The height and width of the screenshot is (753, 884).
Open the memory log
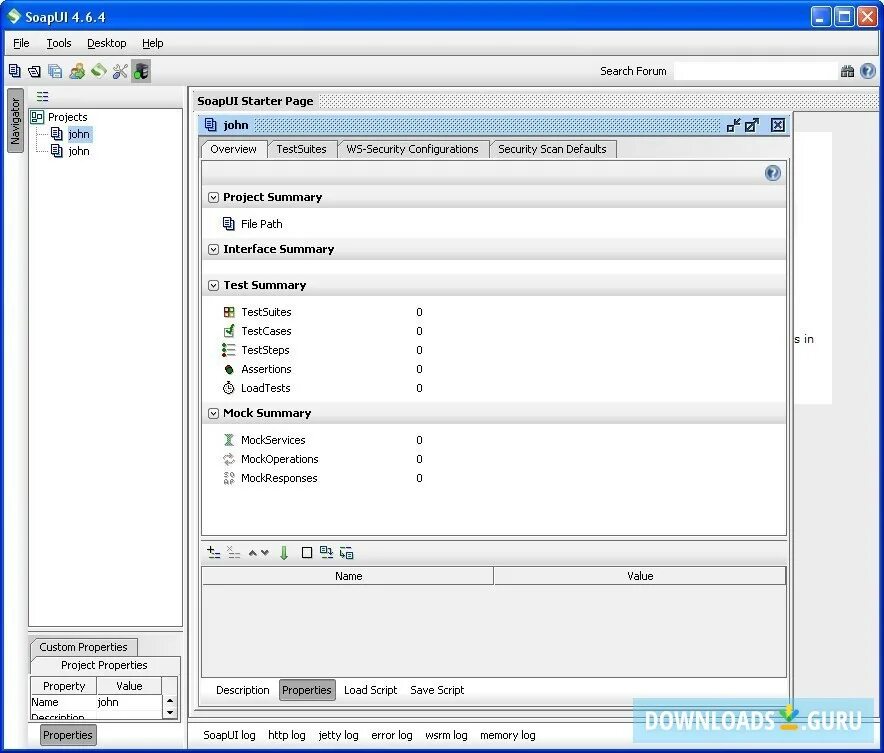tap(507, 735)
